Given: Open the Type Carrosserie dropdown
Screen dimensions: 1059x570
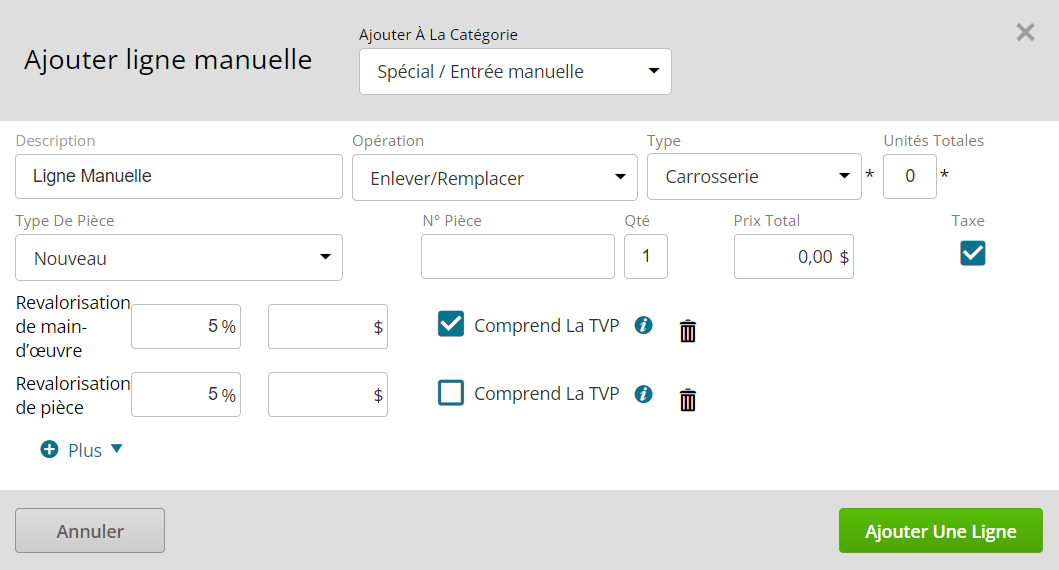Looking at the screenshot, I should [x=754, y=177].
